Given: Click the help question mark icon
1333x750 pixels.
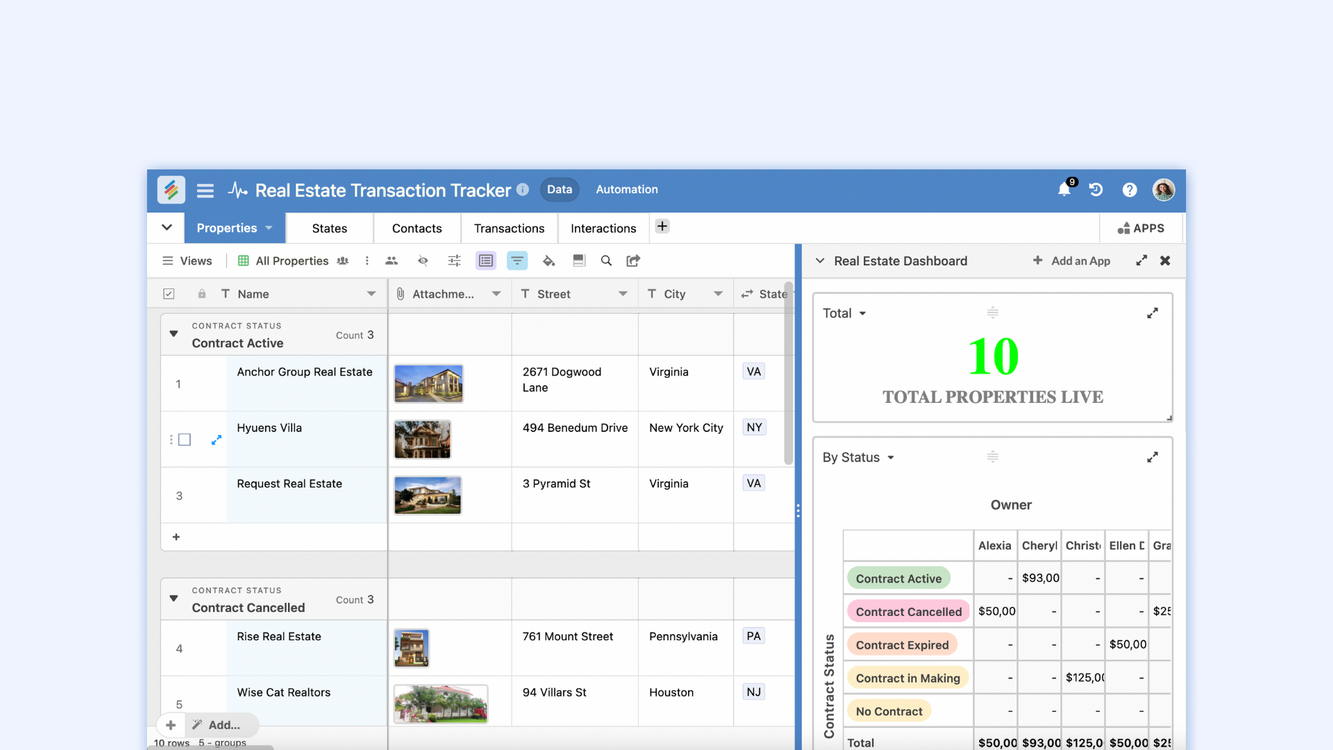Looking at the screenshot, I should (1129, 190).
